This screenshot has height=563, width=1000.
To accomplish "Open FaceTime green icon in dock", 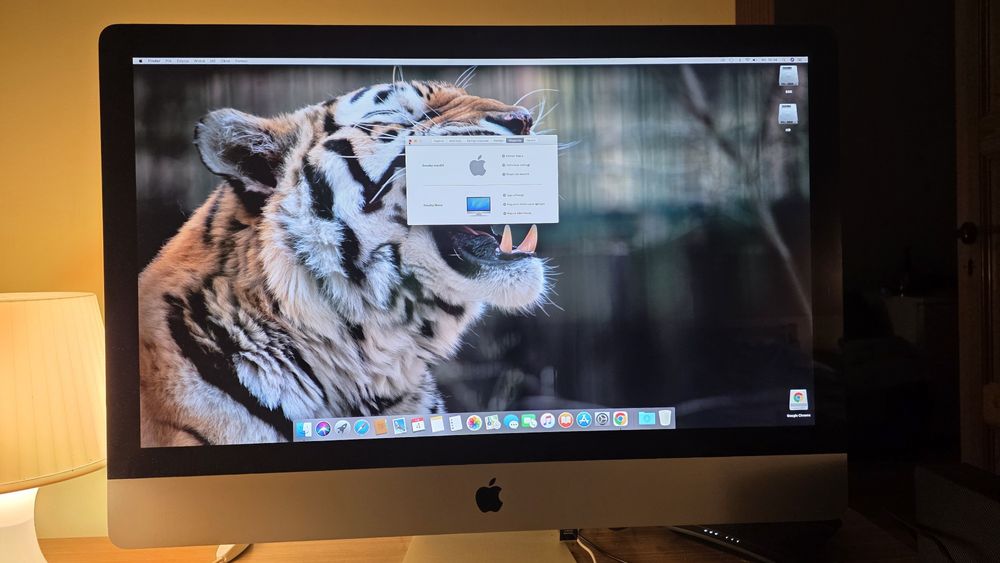I will [x=529, y=421].
